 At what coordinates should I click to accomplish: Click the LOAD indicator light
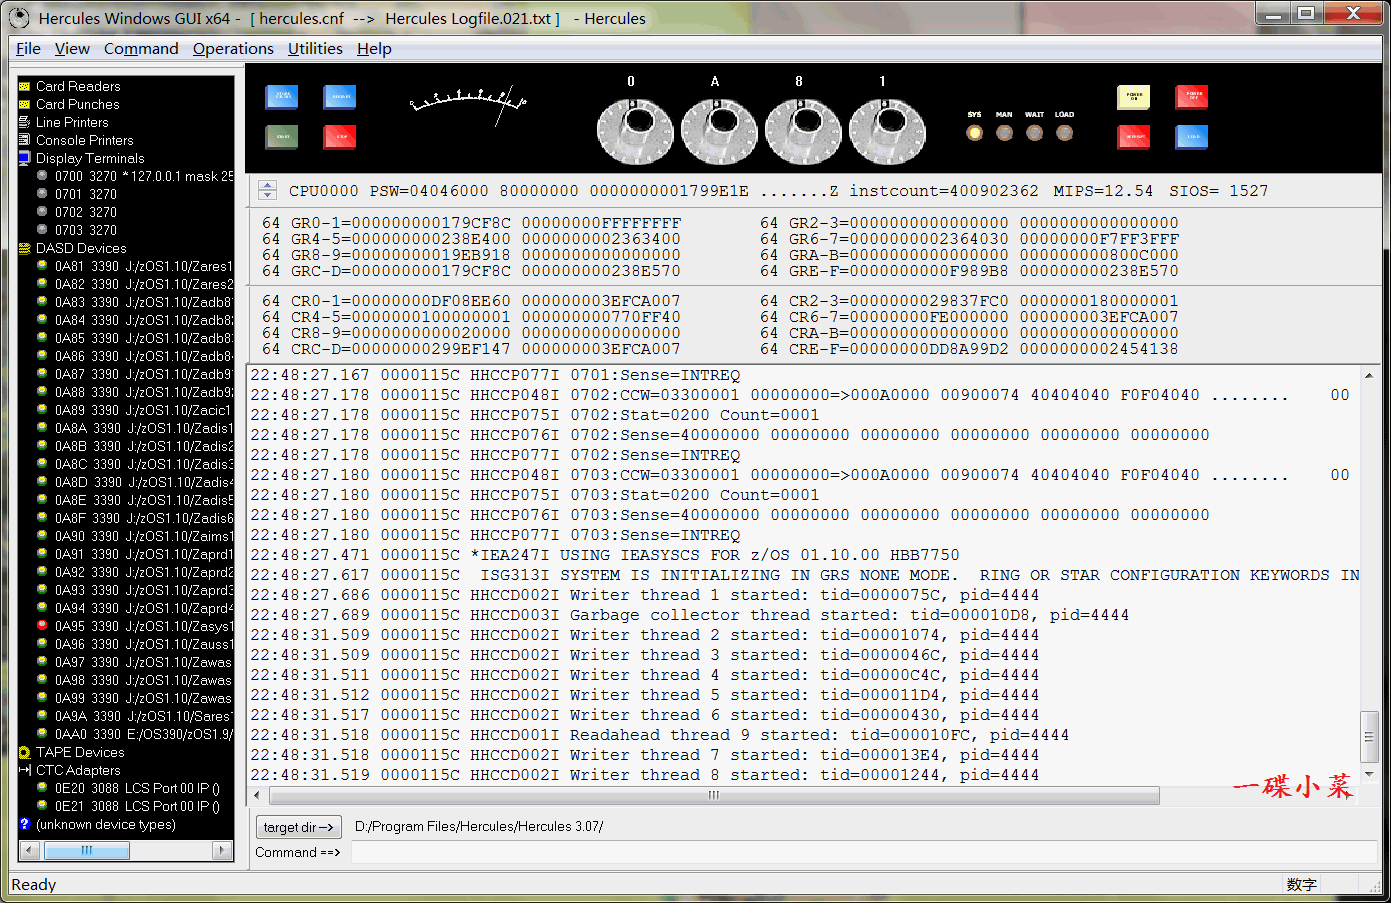1064,133
